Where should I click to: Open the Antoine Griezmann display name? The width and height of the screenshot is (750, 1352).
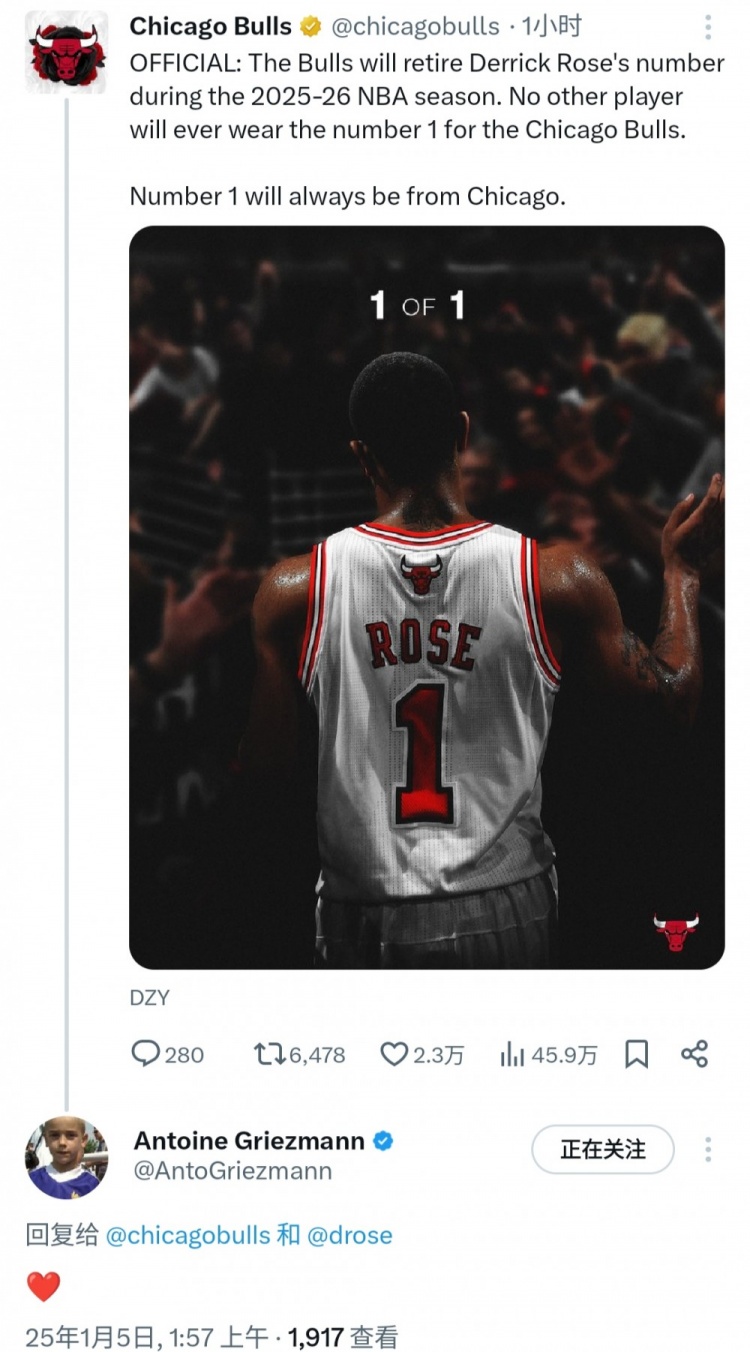coord(249,1141)
